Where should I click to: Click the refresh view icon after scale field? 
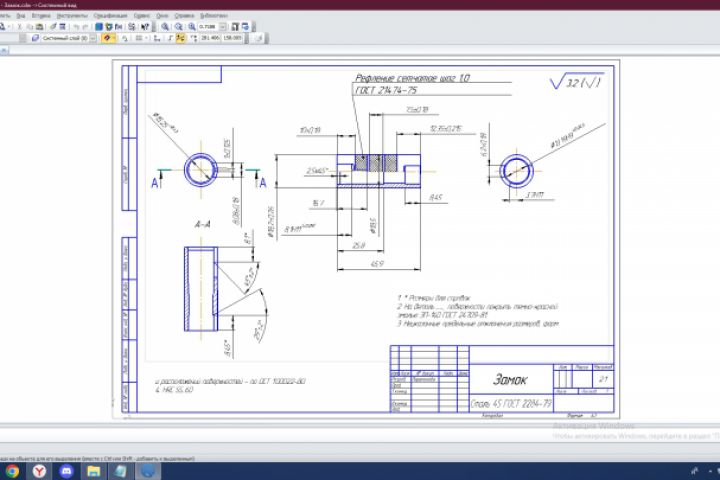(235, 27)
